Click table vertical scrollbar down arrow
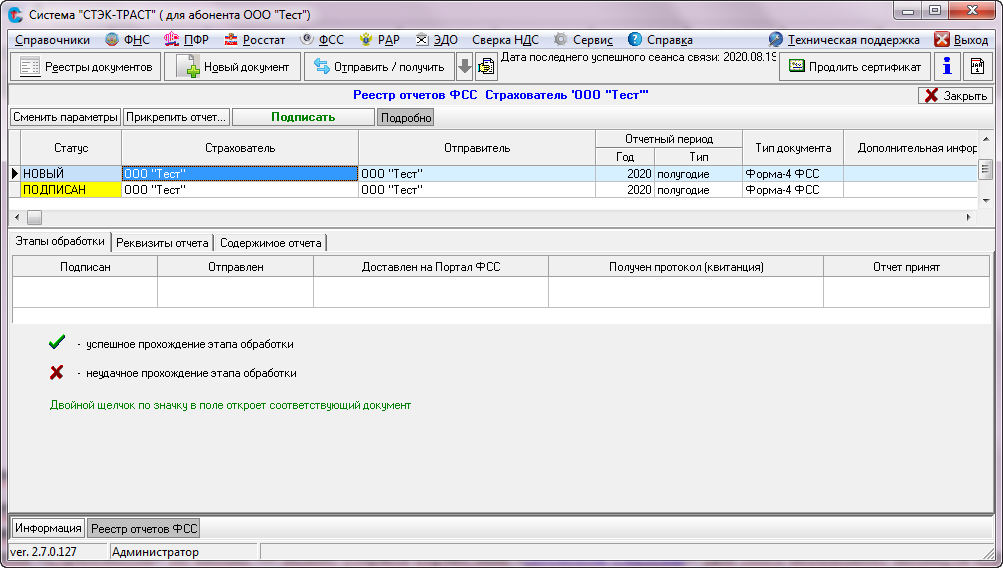Screen dimensions: 1003x568 (986, 201)
